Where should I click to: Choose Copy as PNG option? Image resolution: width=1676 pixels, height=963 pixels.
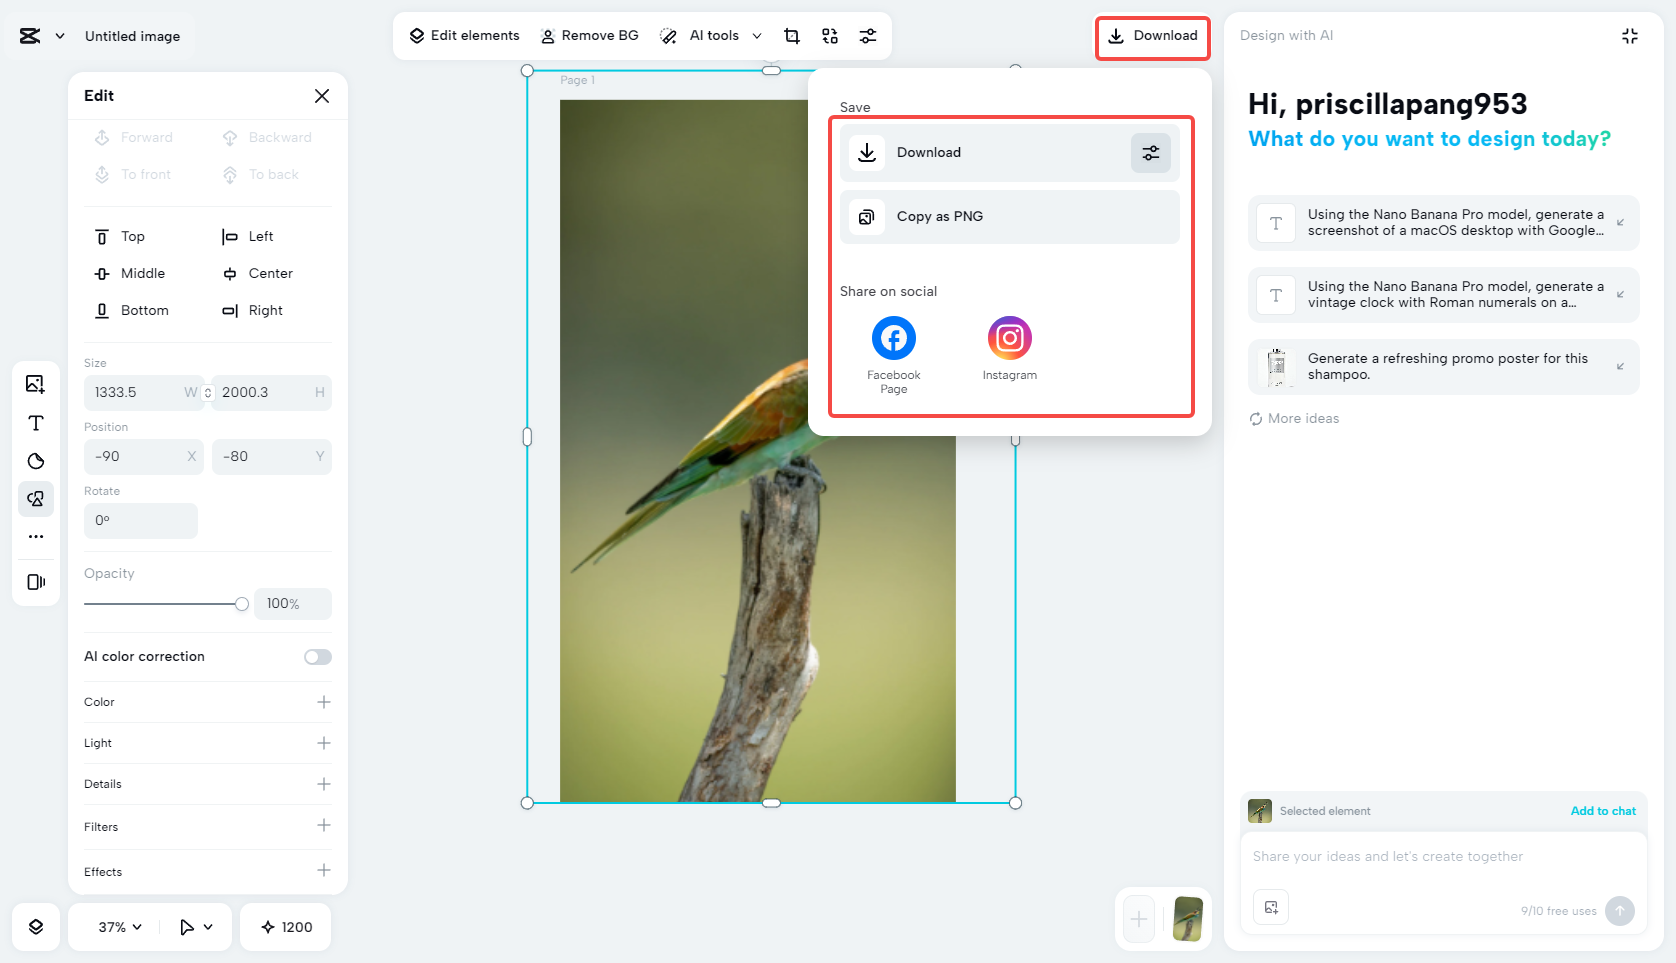pos(1010,217)
